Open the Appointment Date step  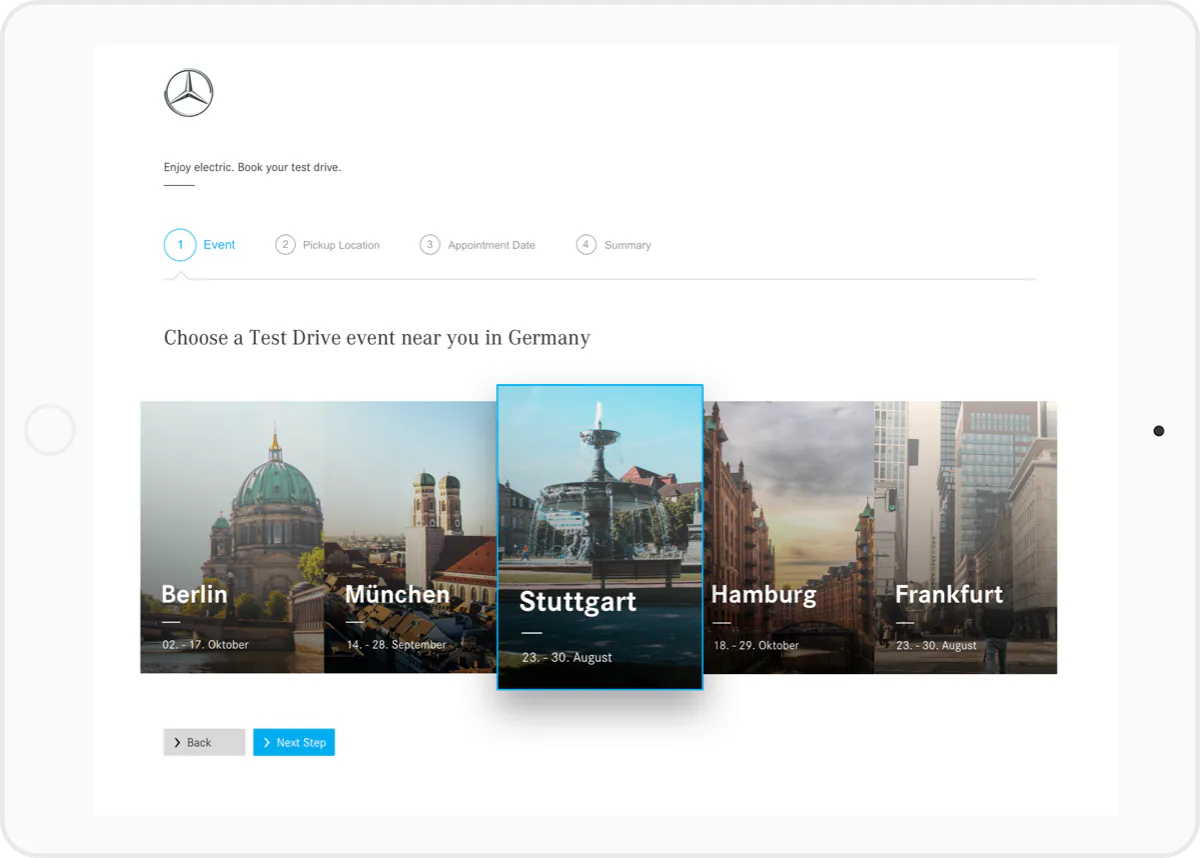click(x=491, y=245)
